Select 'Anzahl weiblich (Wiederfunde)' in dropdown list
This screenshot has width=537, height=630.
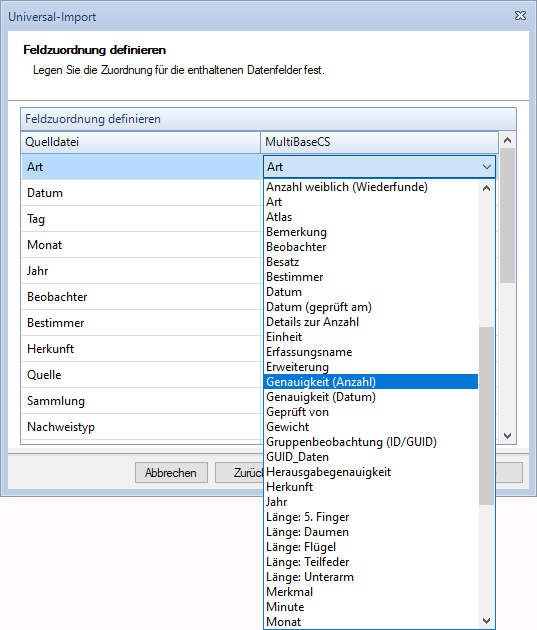tap(371, 187)
